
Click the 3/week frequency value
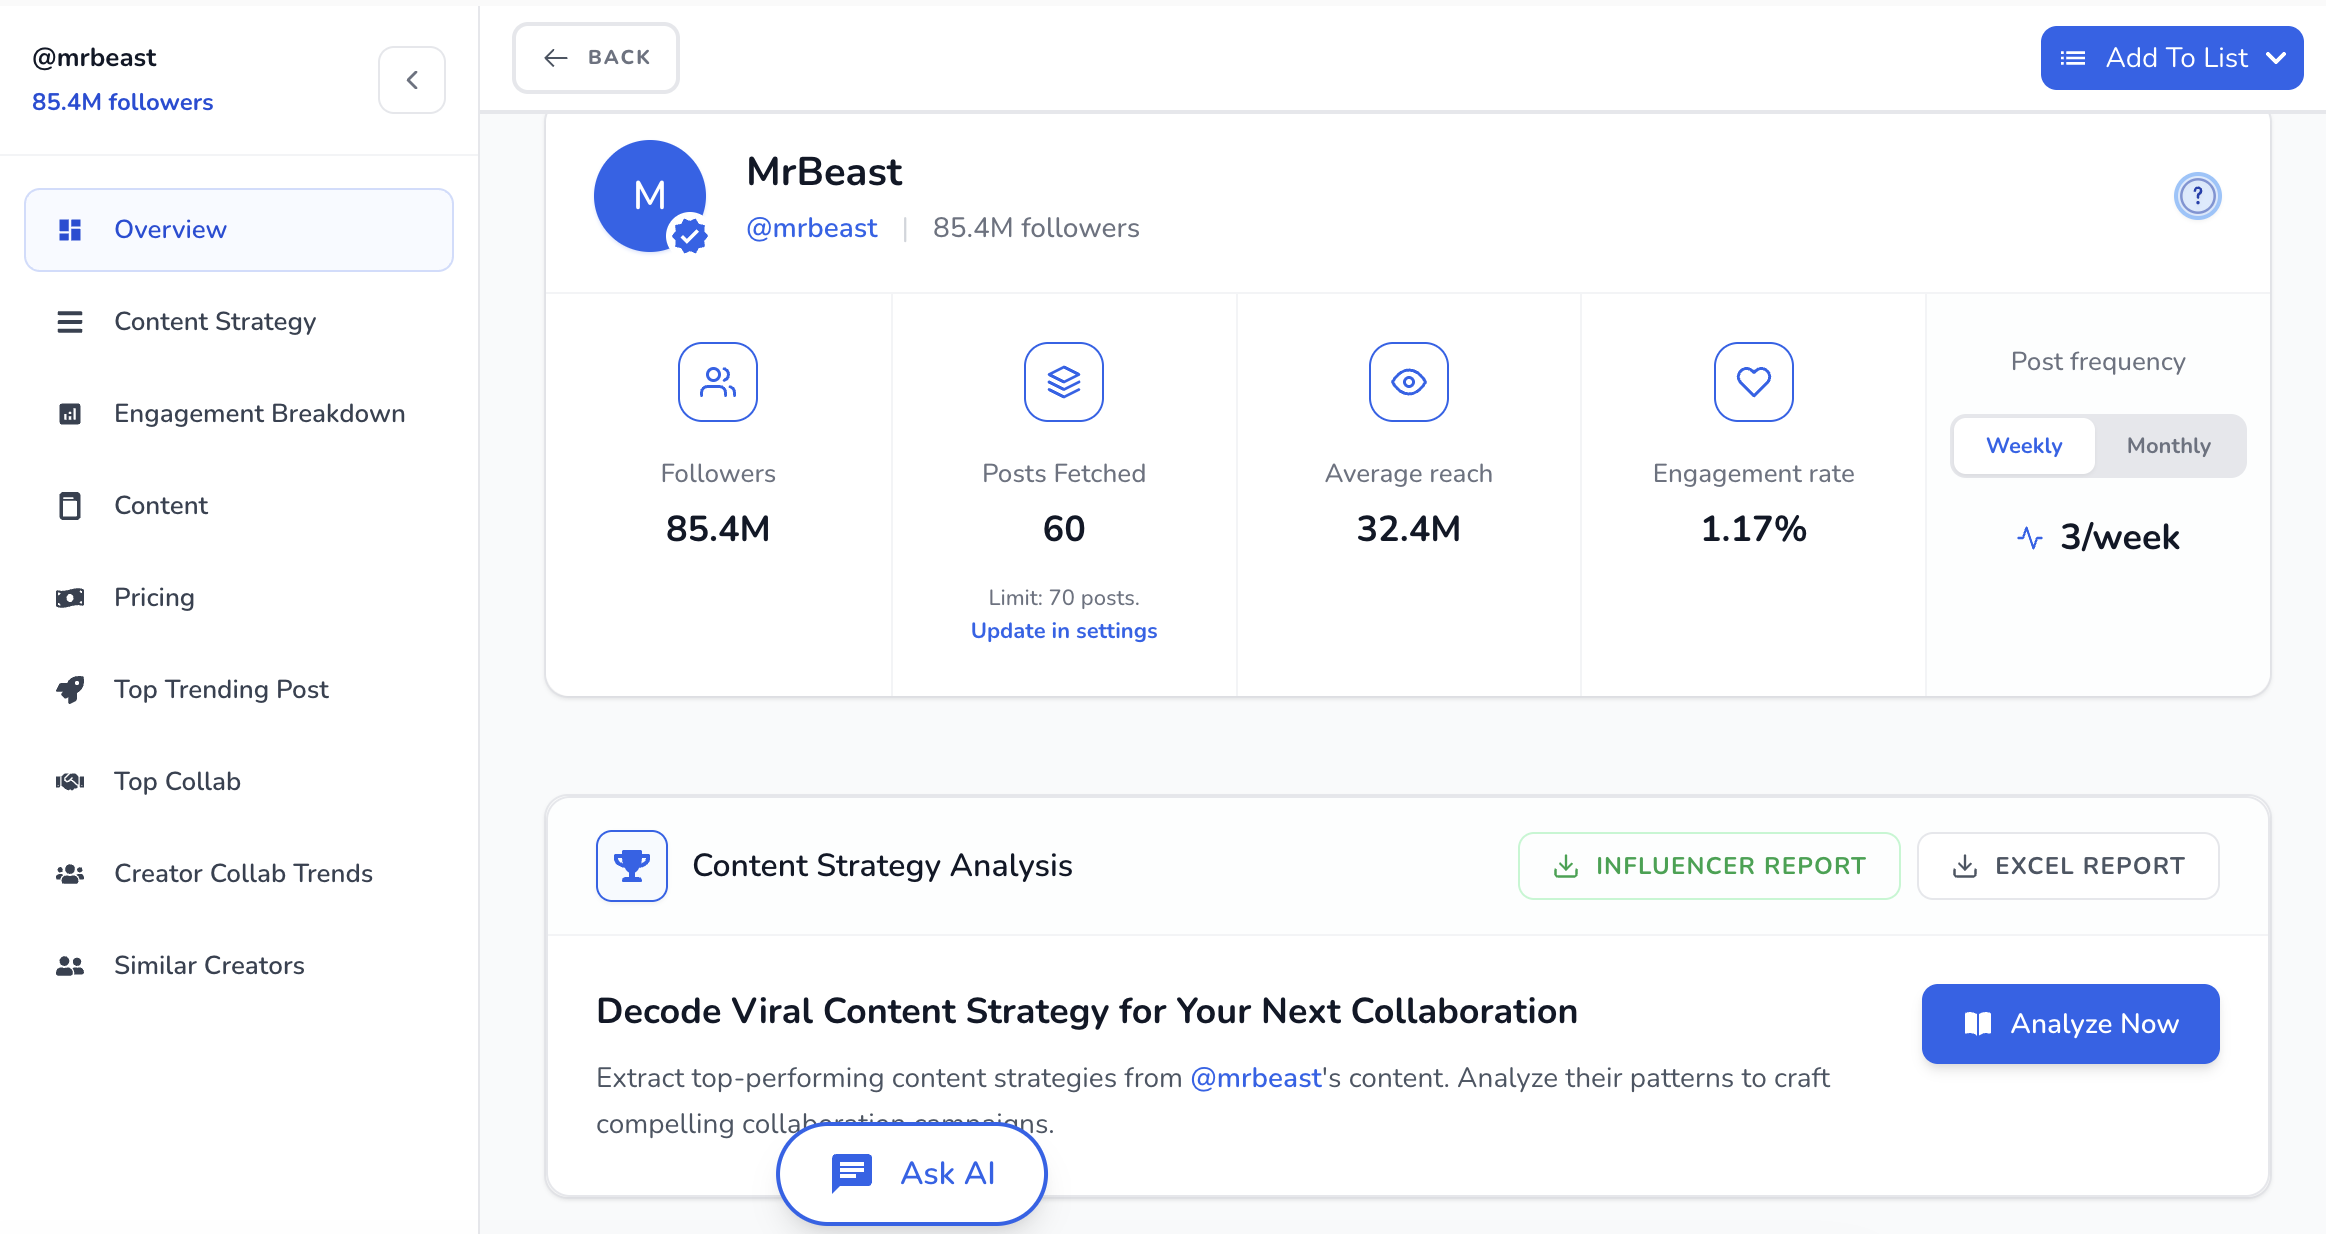(x=2119, y=538)
